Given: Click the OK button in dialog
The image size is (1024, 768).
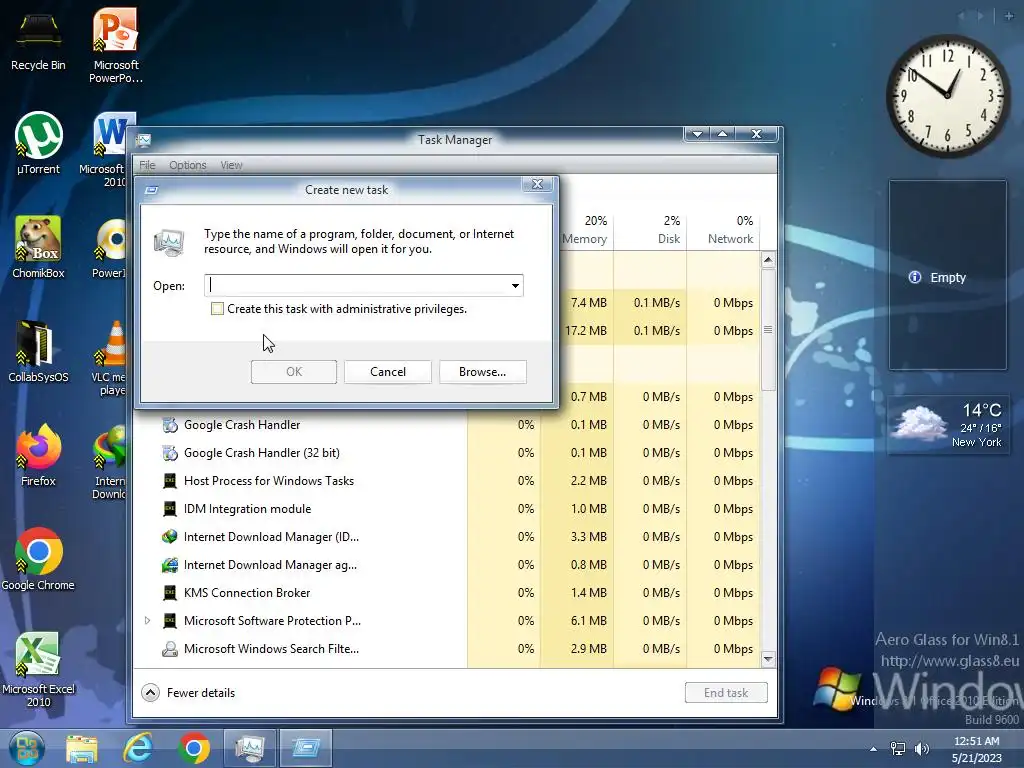Looking at the screenshot, I should tap(294, 372).
